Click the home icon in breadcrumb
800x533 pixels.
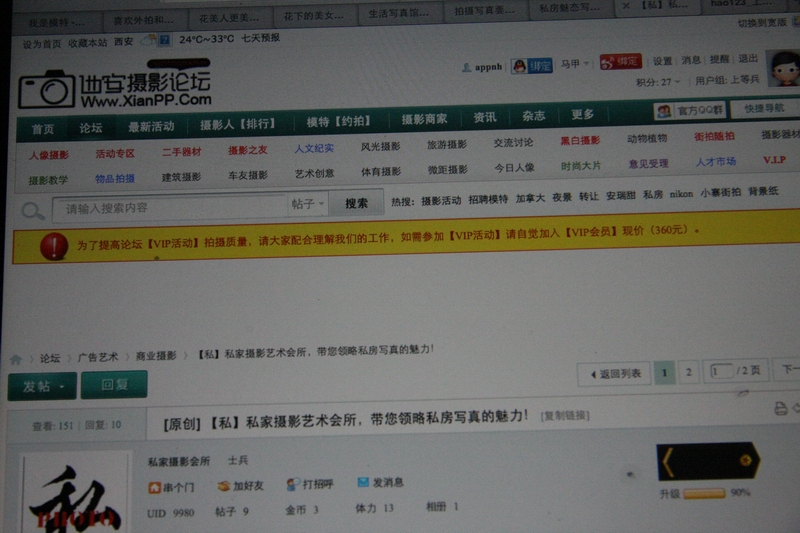[x=16, y=357]
